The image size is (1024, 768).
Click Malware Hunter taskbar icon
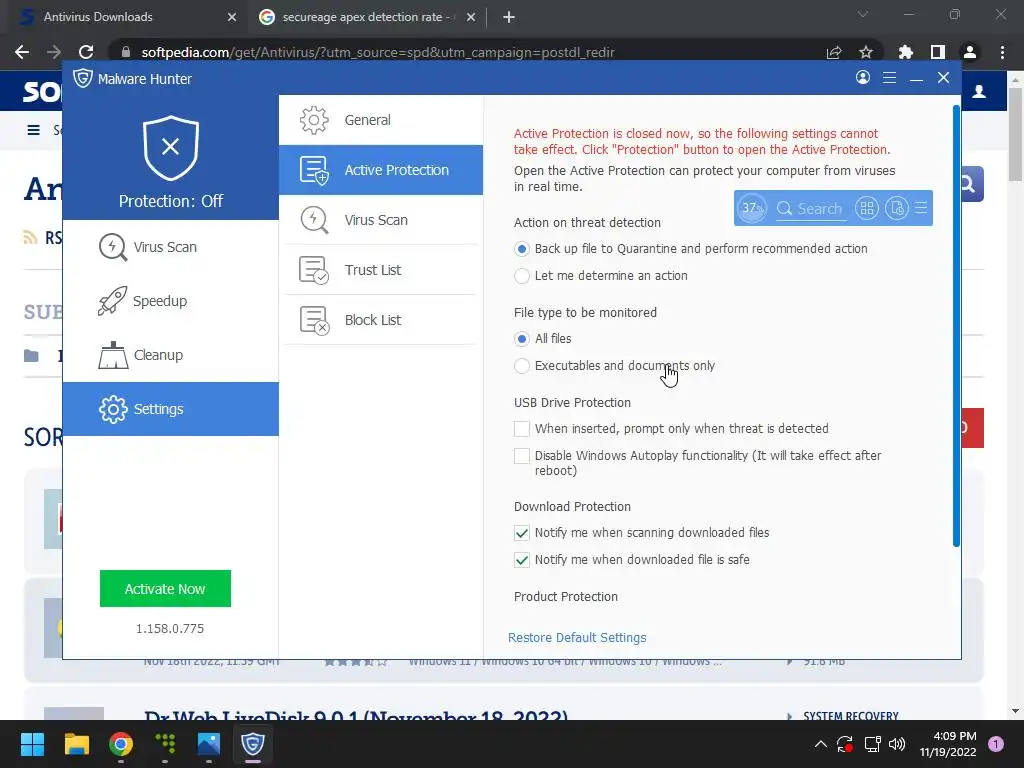253,744
